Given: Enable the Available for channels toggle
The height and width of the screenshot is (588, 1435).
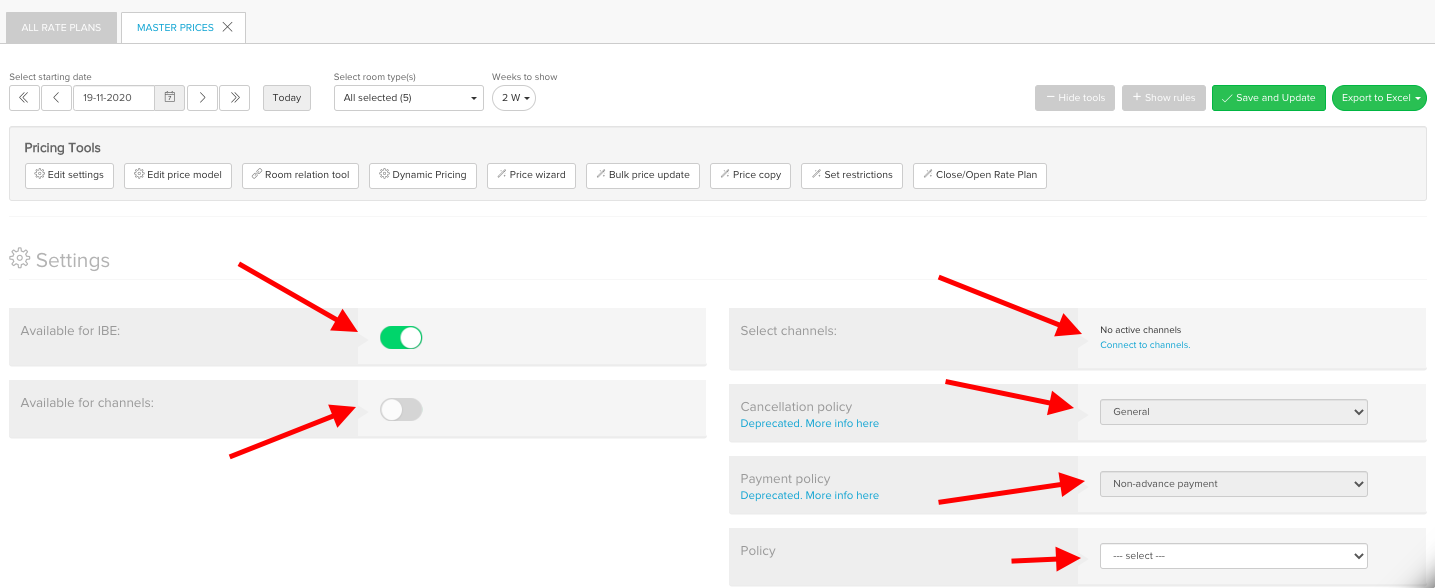Looking at the screenshot, I should 401,409.
